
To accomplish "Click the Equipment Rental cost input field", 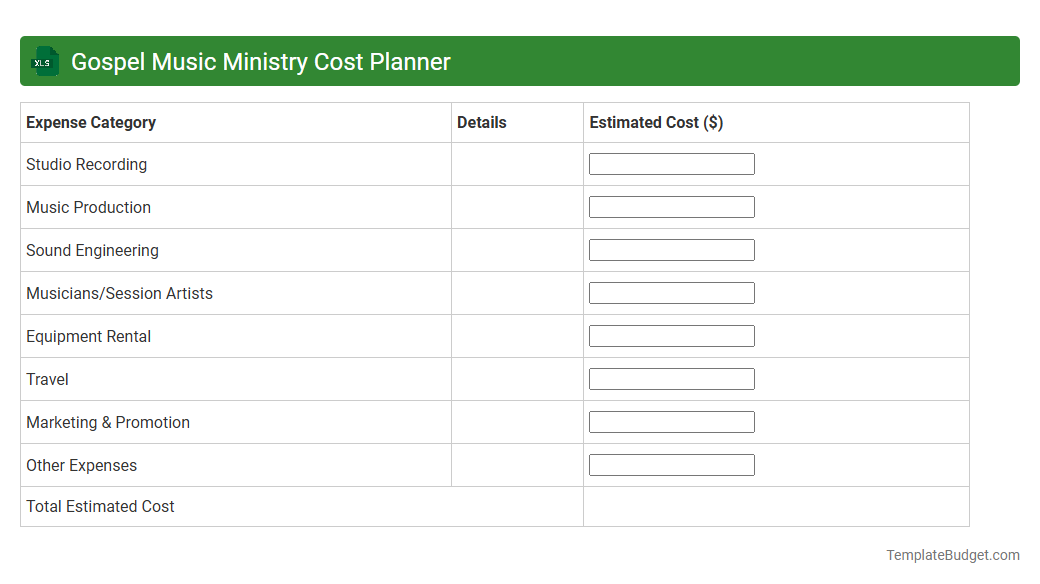I will click(x=672, y=335).
